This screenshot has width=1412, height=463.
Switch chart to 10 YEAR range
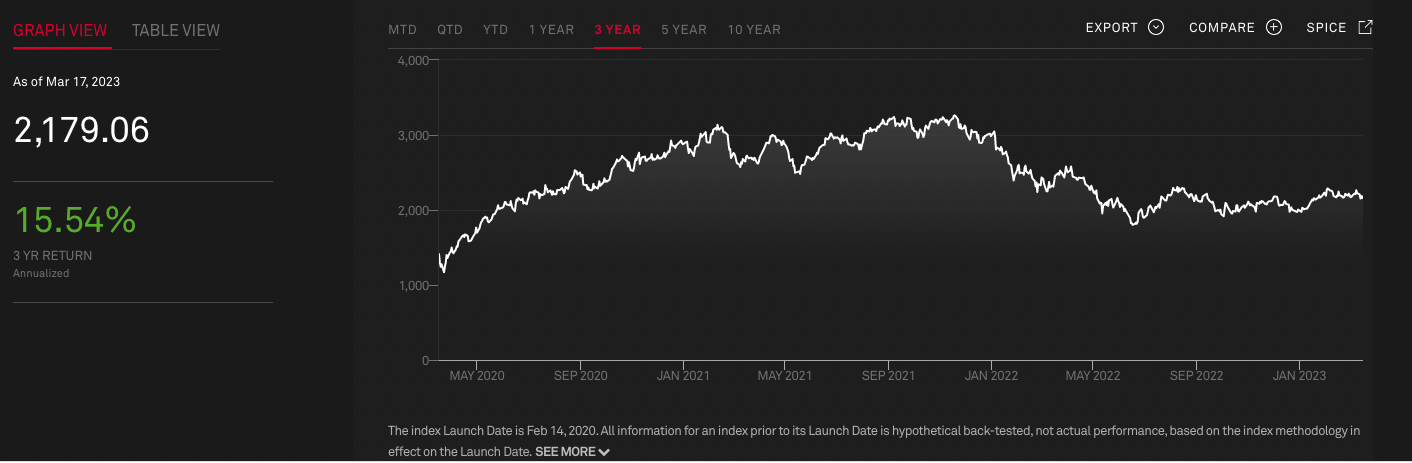click(x=754, y=30)
